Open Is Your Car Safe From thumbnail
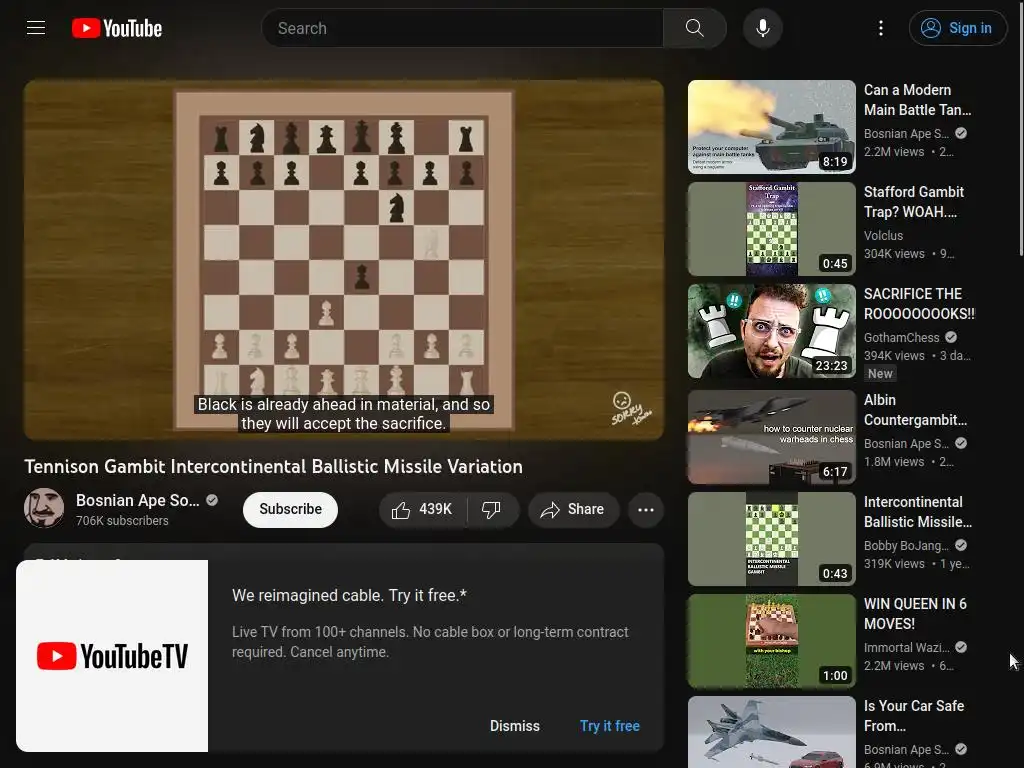The height and width of the screenshot is (768, 1024). click(x=771, y=732)
